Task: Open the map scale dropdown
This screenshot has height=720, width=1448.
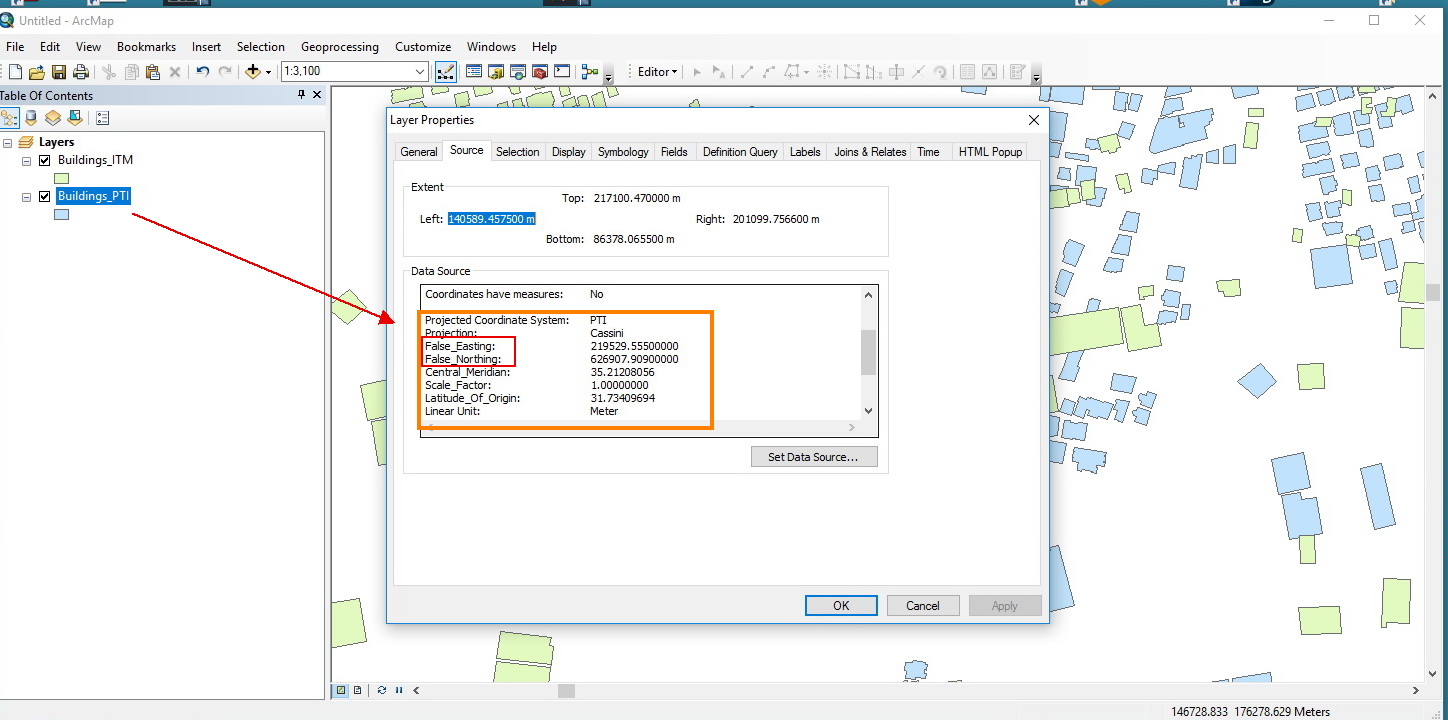Action: [421, 72]
